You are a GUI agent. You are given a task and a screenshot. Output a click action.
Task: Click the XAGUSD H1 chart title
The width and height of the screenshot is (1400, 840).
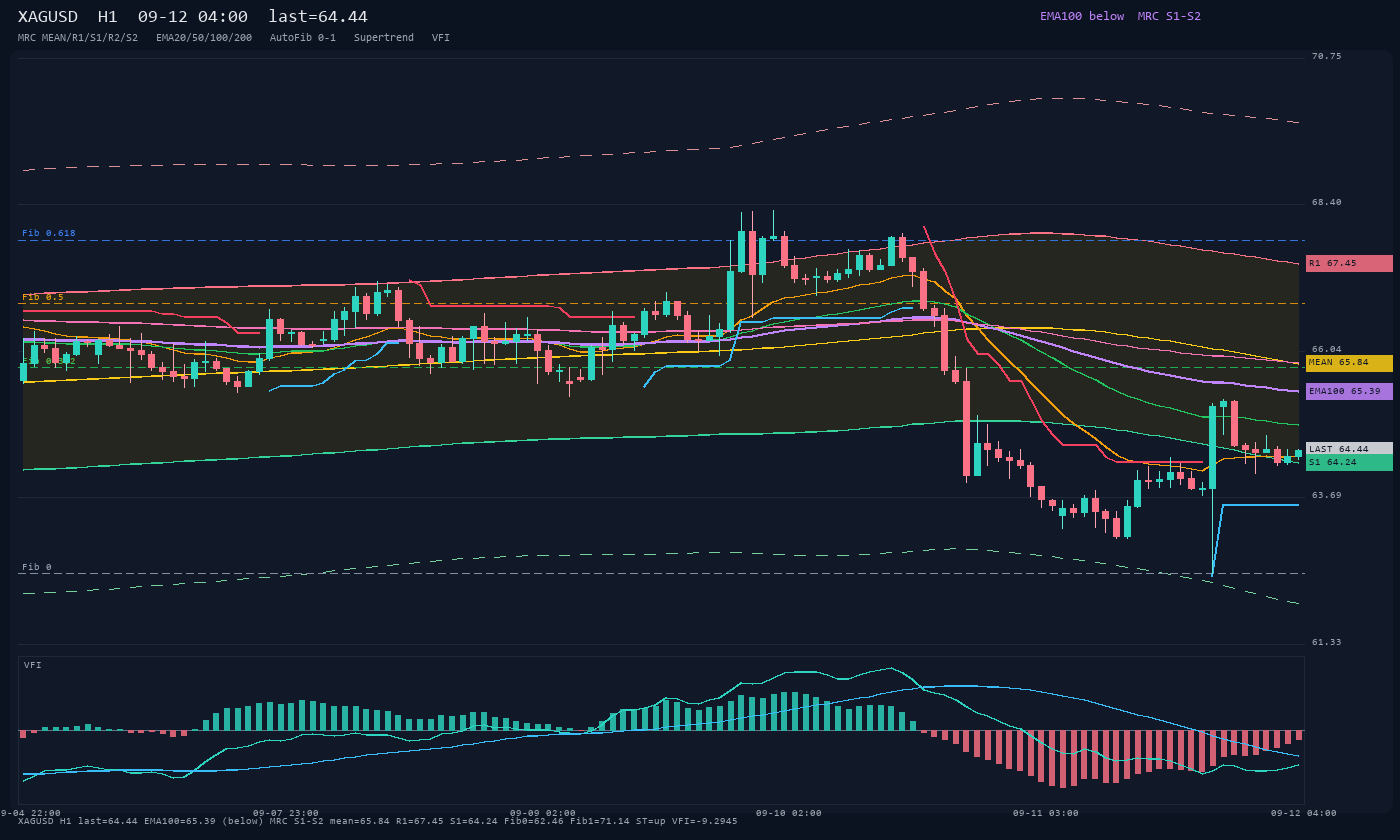tap(193, 17)
